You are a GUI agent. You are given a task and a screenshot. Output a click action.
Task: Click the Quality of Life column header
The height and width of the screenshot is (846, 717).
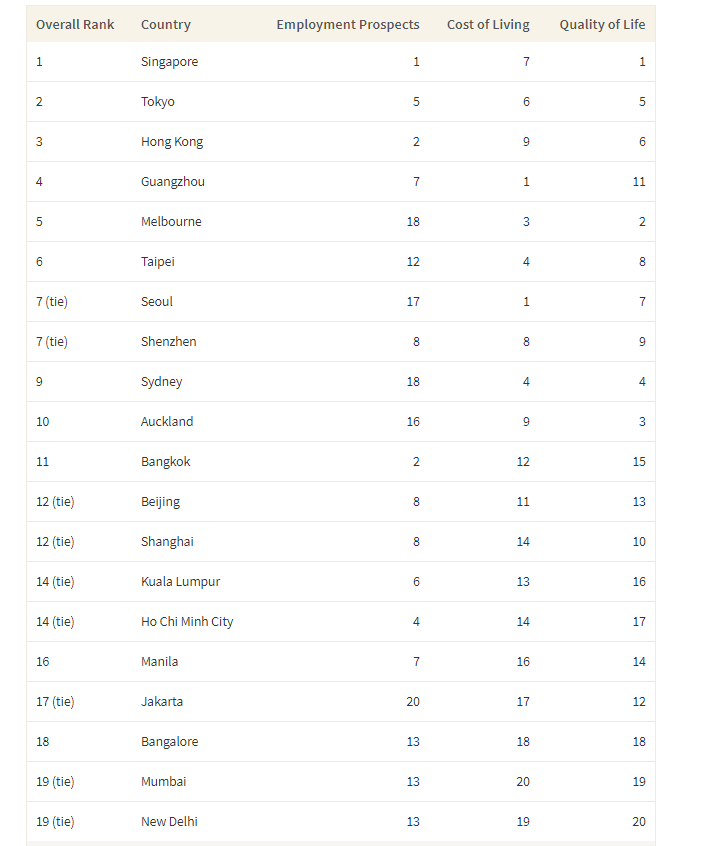point(602,24)
